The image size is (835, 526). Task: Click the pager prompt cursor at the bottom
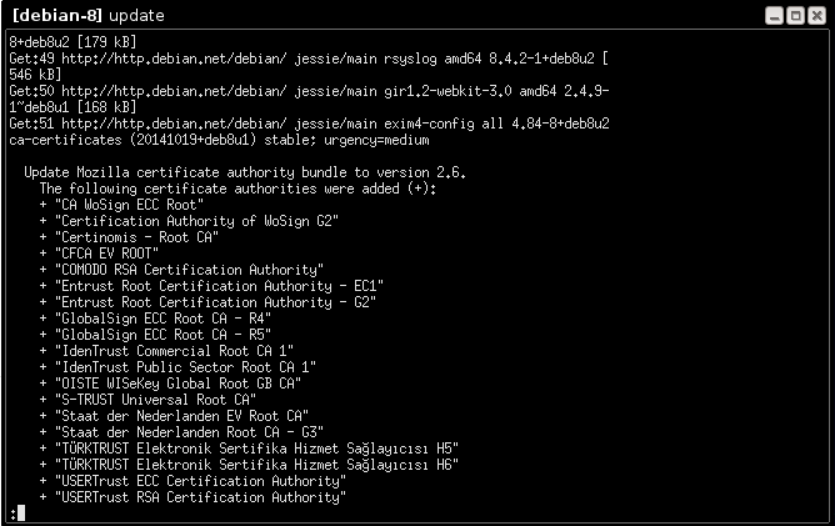tap(21, 513)
